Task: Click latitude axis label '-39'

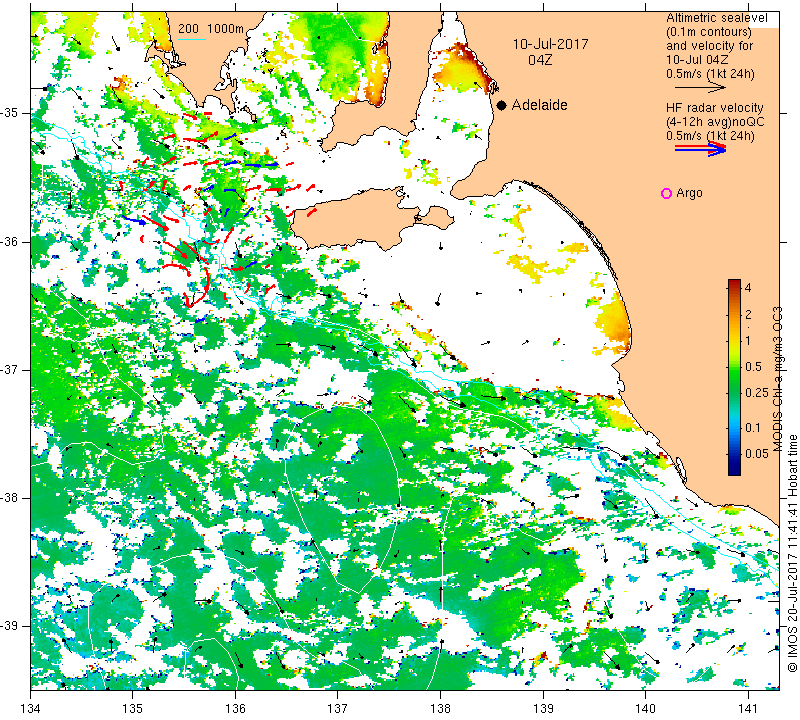Action: click(9, 626)
